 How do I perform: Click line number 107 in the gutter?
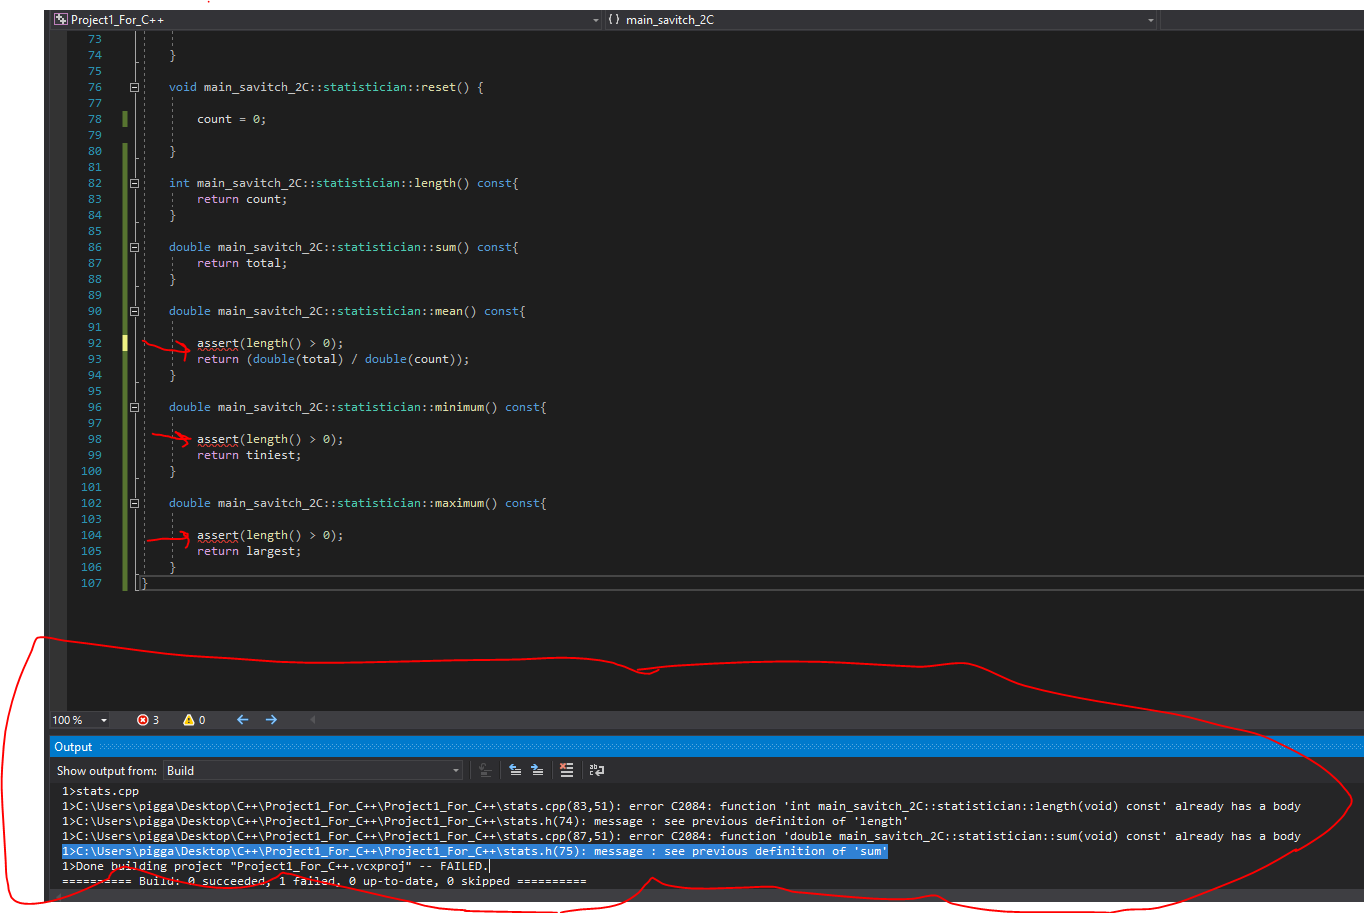coord(92,583)
